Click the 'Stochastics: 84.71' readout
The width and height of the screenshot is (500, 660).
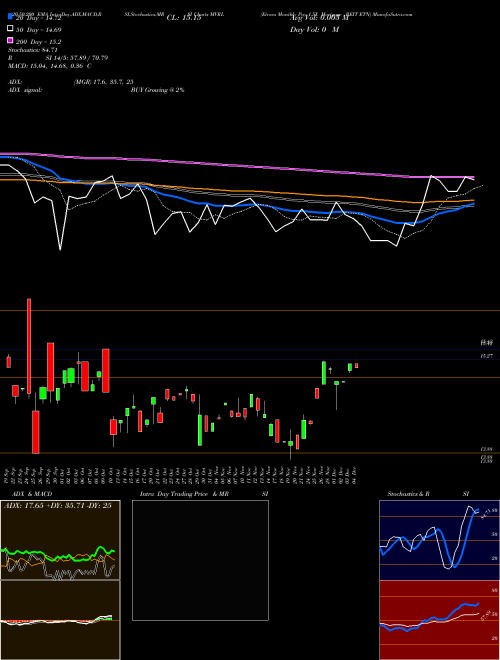33,50
